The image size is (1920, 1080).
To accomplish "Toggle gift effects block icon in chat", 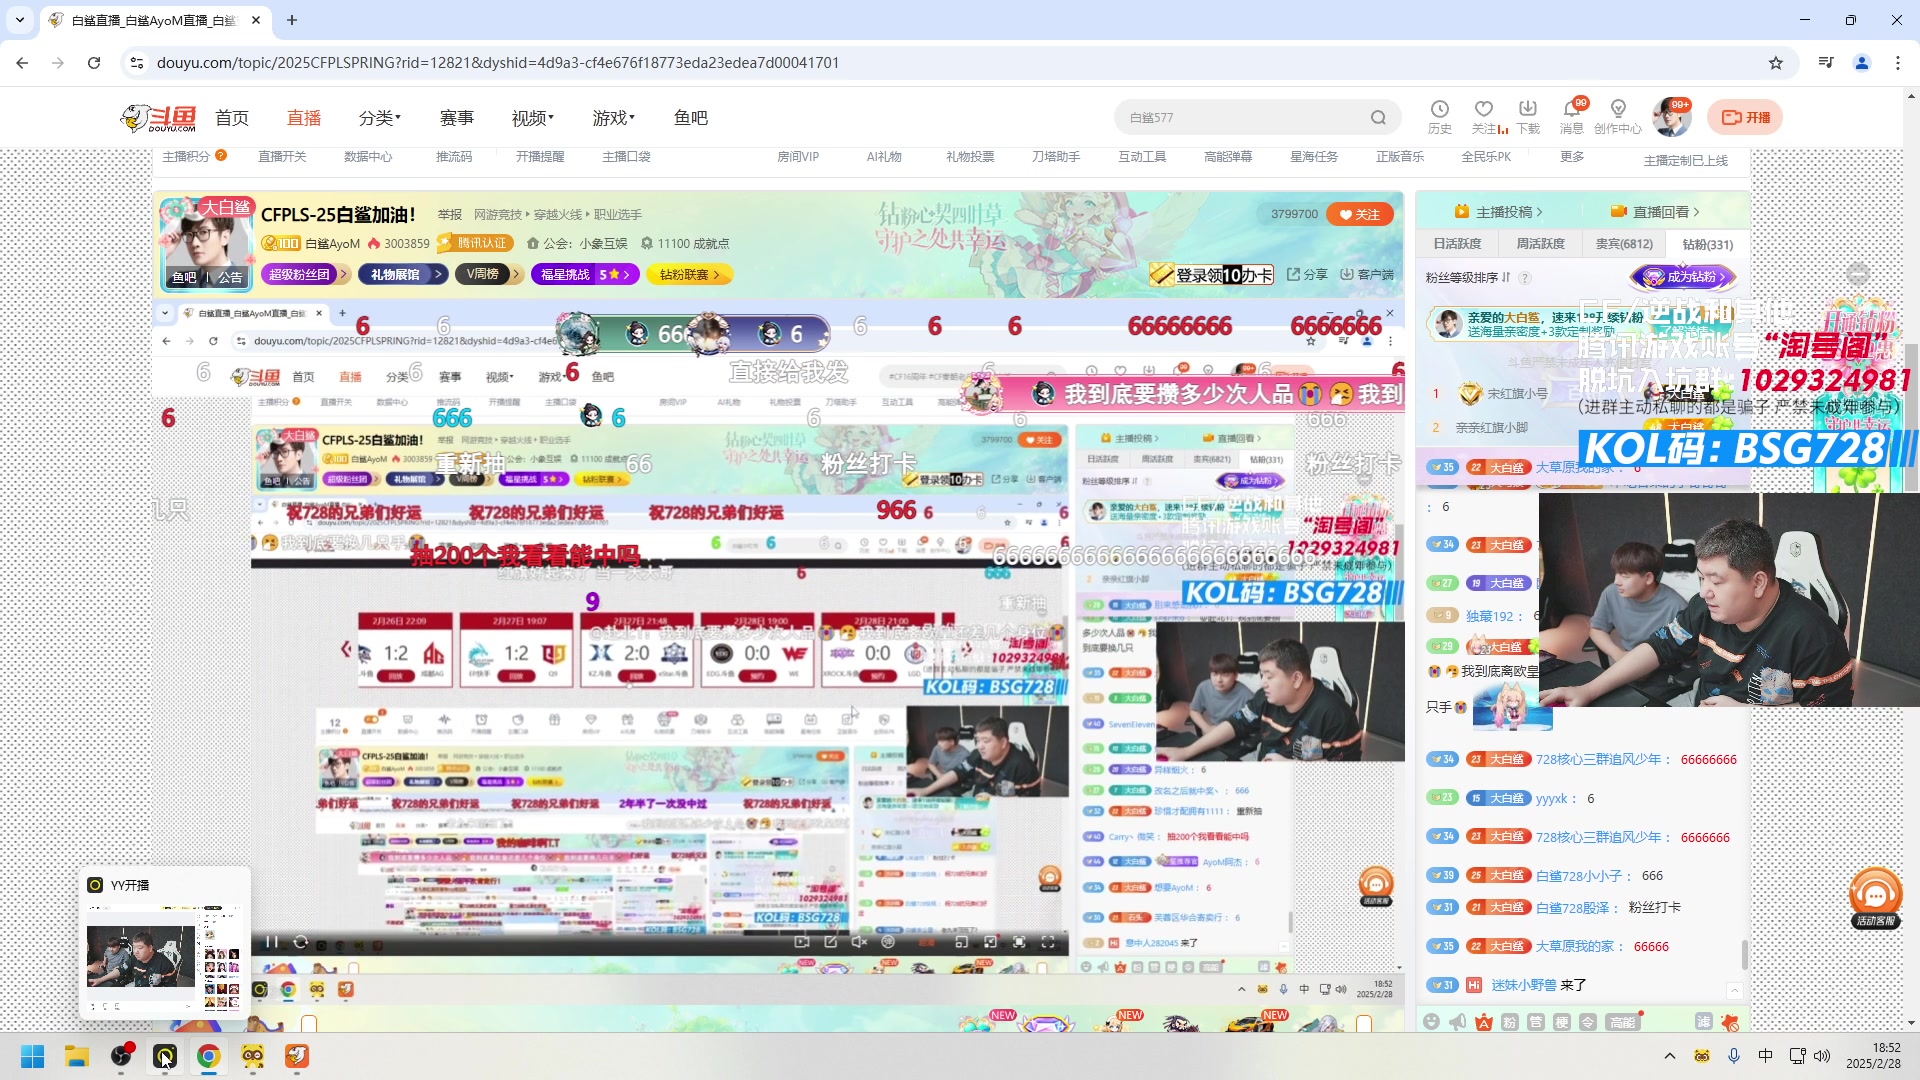I will point(1730,1021).
